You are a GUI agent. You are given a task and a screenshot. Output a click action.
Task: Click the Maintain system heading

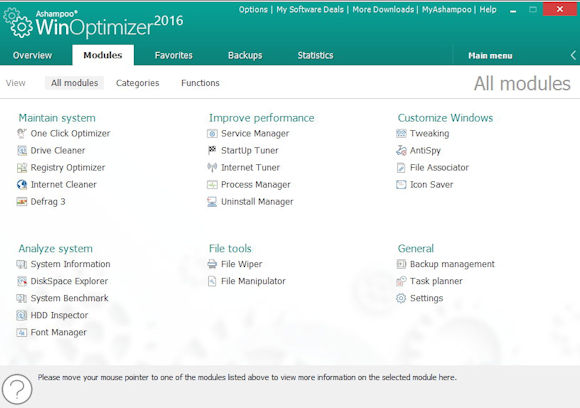(x=57, y=118)
